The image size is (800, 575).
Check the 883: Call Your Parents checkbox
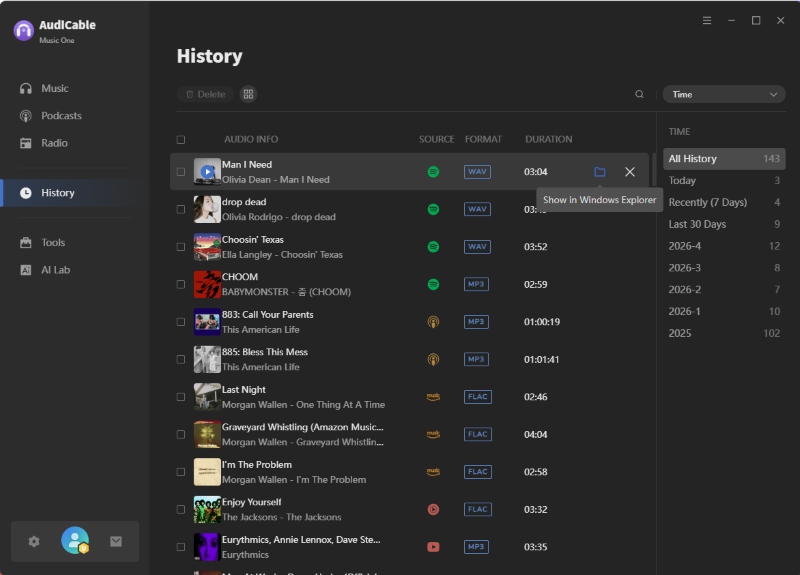(x=181, y=322)
